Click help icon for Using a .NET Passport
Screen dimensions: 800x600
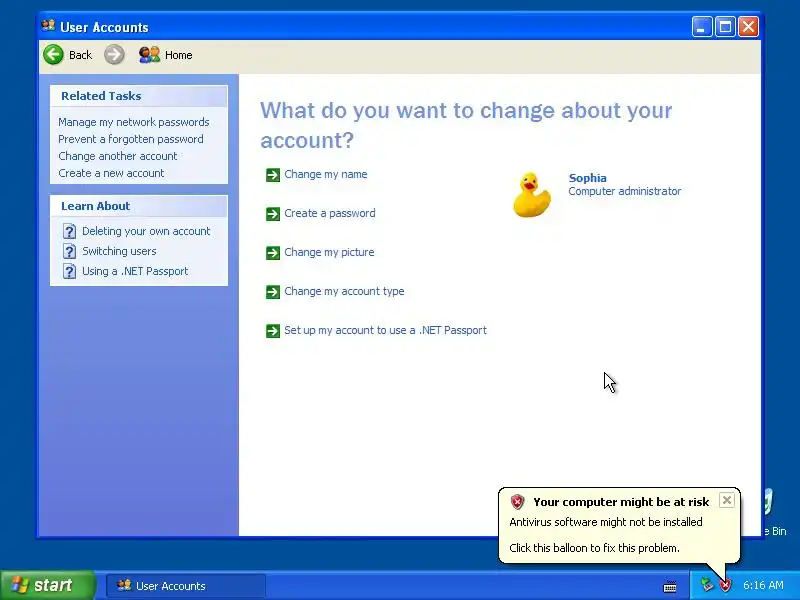pyautogui.click(x=69, y=271)
